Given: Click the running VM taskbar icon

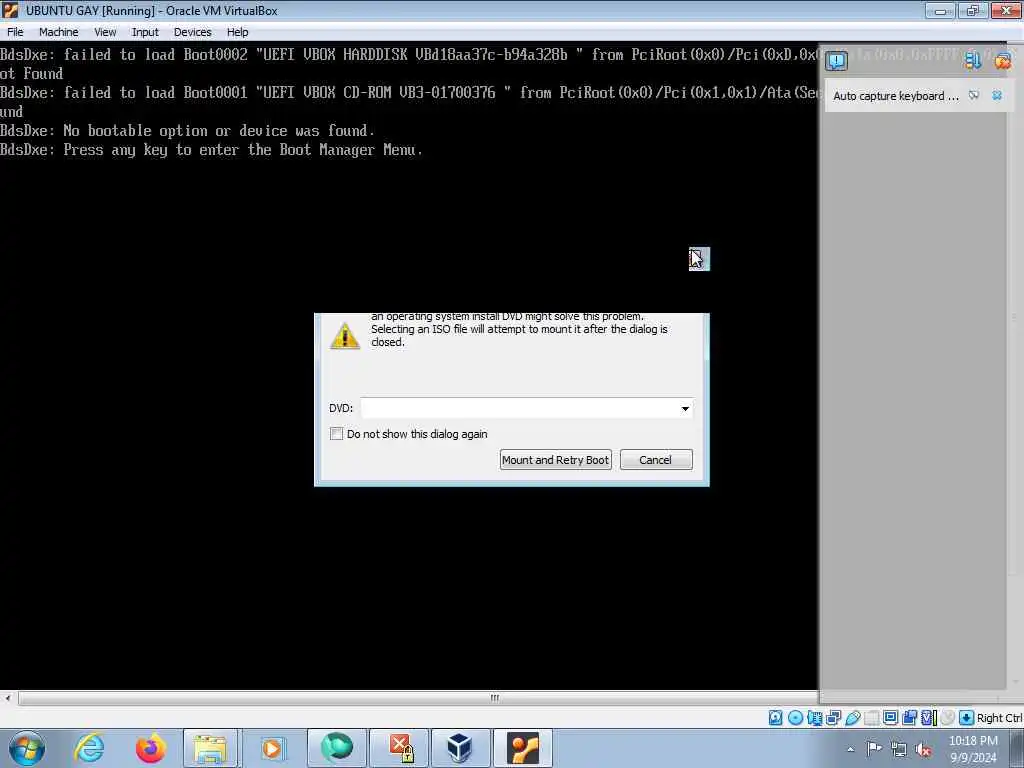Looking at the screenshot, I should pos(523,748).
